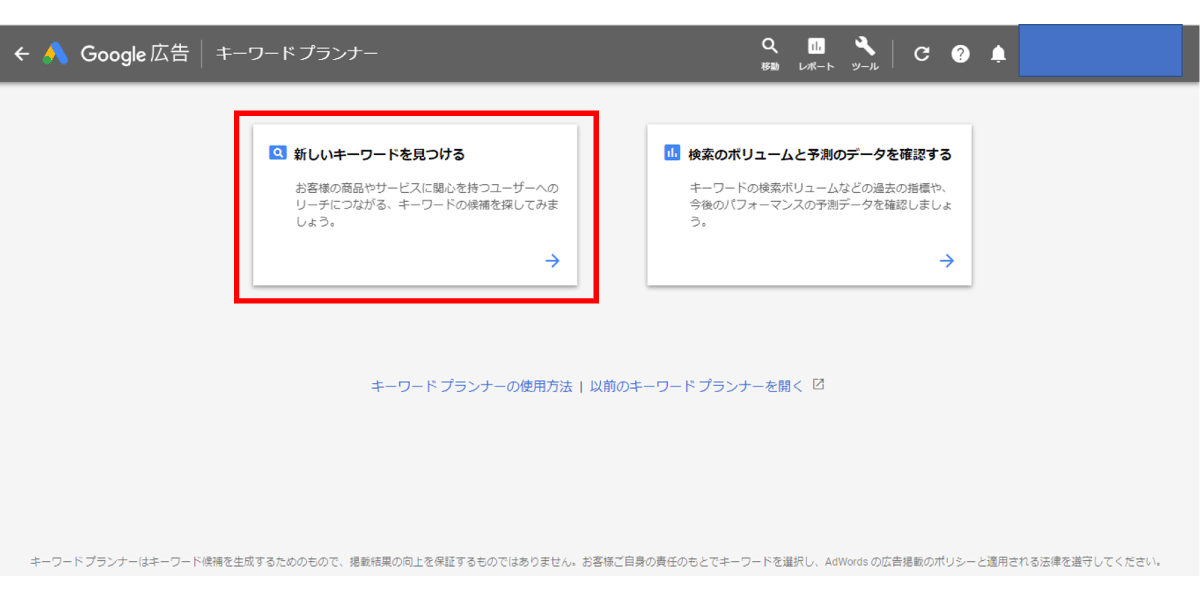Open キーワード プランナーの使用方法 link
Viewport: 1200px width, 600px height.
pos(471,386)
